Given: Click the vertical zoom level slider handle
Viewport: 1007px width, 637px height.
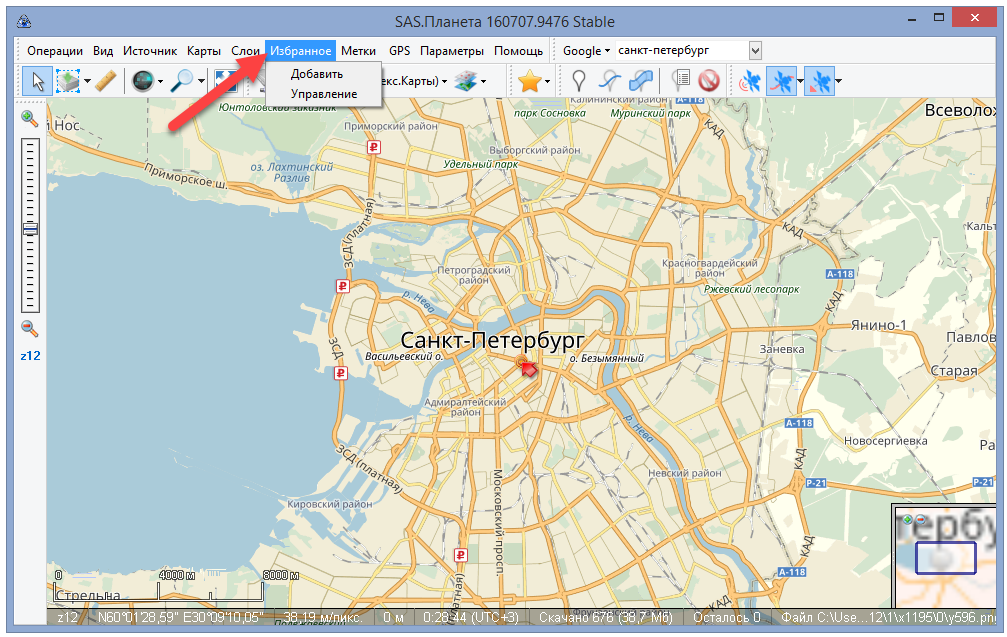Looking at the screenshot, I should (30, 229).
